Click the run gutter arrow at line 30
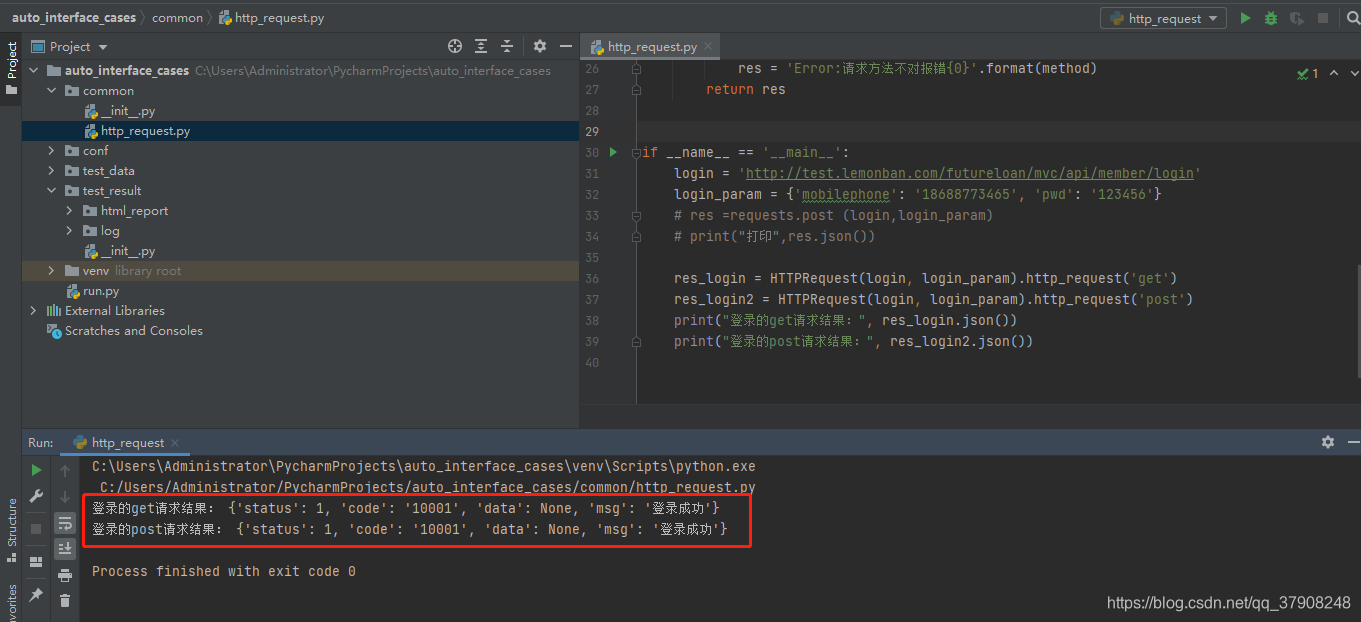The height and width of the screenshot is (622, 1361). point(615,152)
